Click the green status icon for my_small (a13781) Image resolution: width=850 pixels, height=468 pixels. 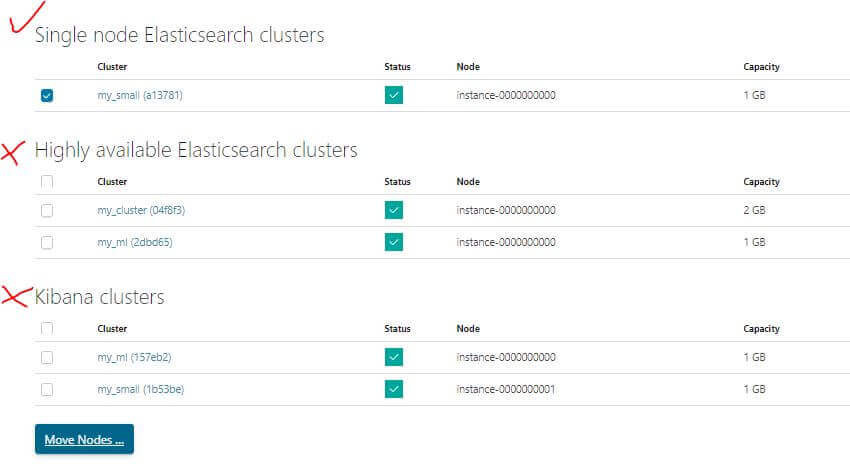point(394,95)
